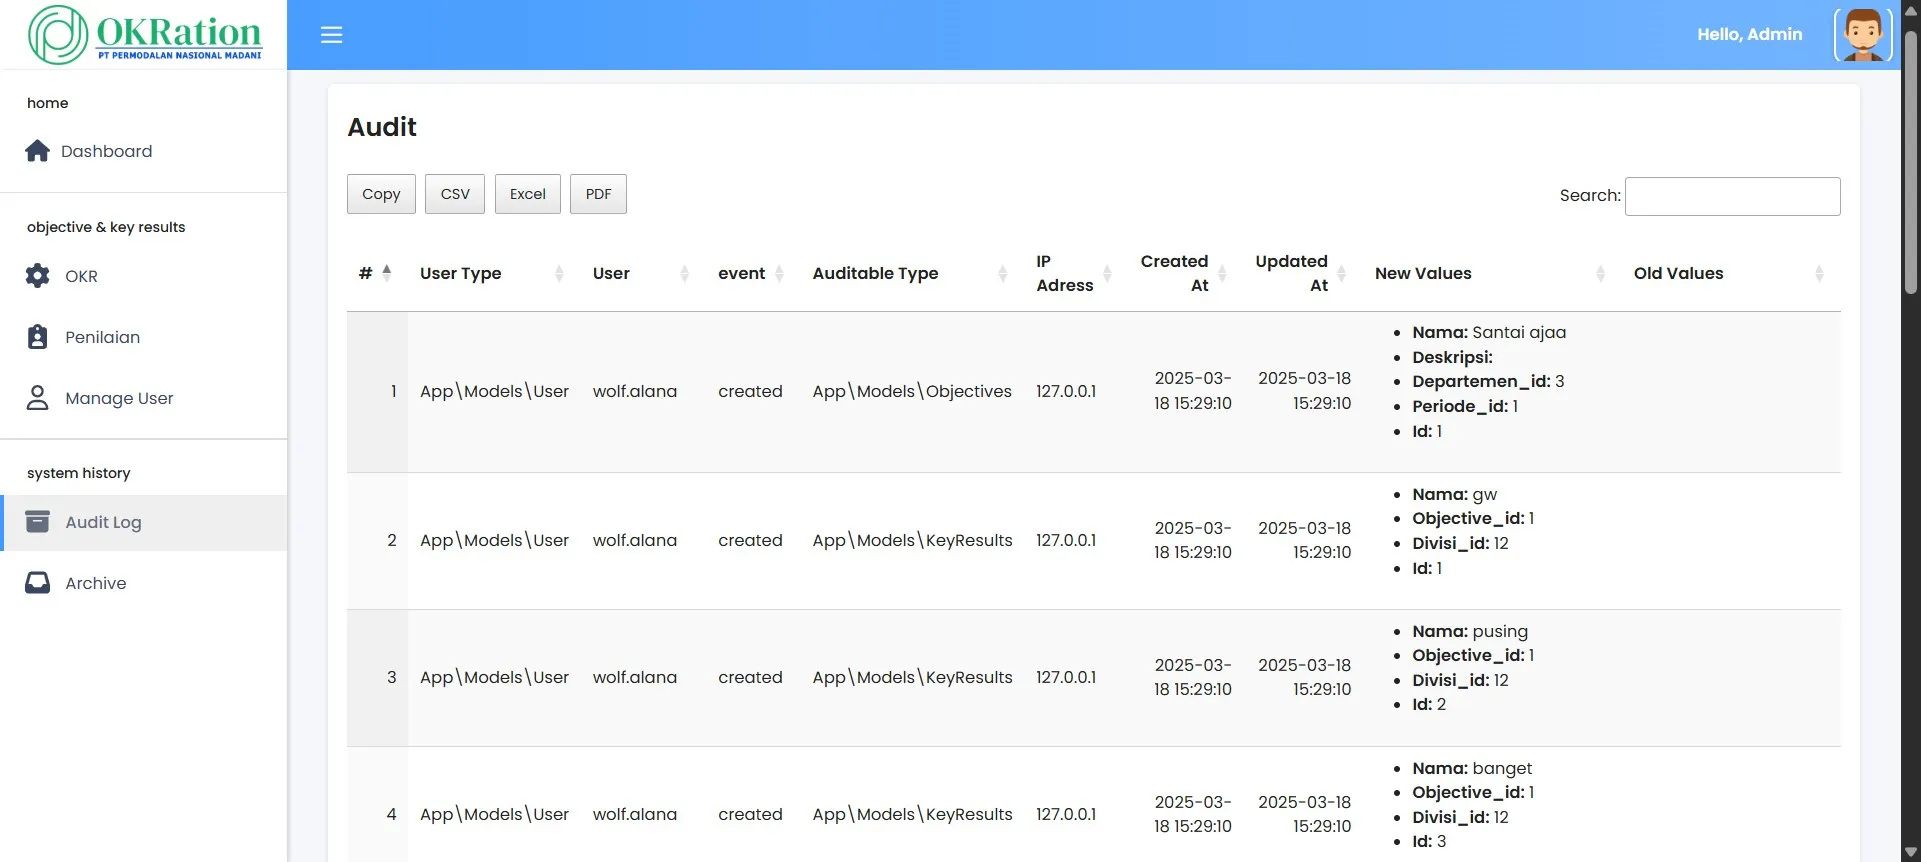
Task: Click the Dashboard home icon
Action: tap(37, 151)
